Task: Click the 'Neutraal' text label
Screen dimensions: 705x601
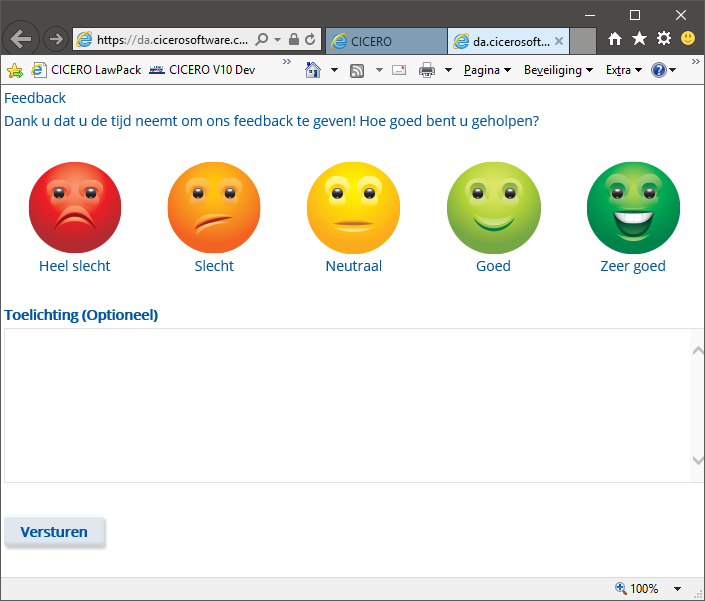Action: (353, 266)
